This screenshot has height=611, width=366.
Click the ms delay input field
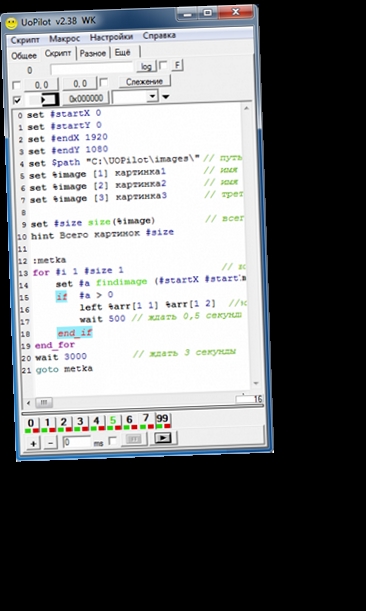pyautogui.click(x=77, y=442)
